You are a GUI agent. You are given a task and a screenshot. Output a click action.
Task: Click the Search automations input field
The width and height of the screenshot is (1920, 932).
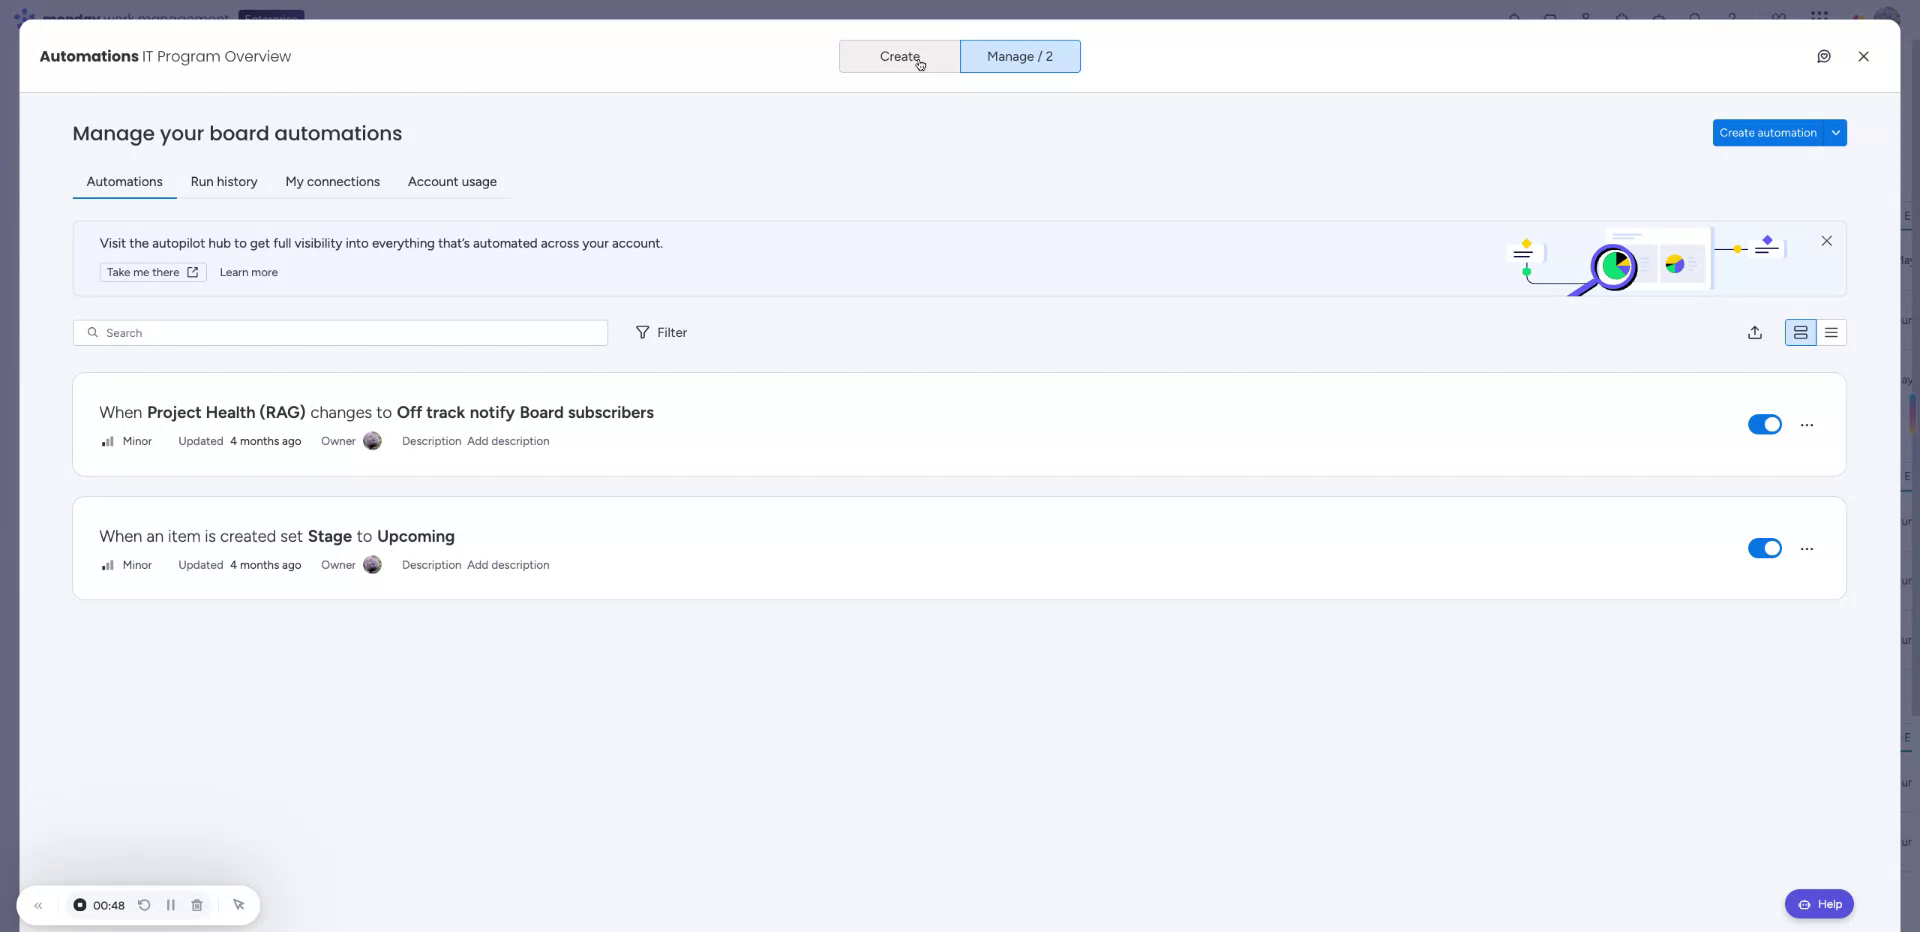tap(340, 332)
